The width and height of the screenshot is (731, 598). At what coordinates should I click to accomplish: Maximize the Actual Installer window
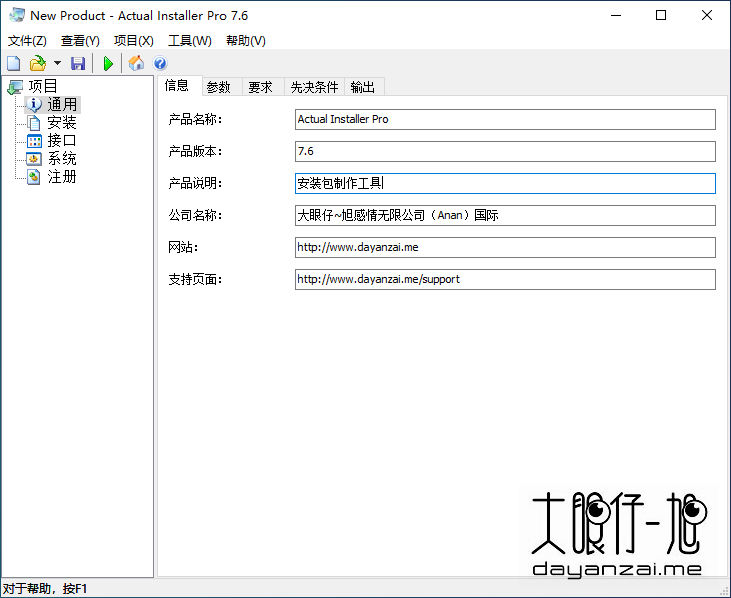661,15
